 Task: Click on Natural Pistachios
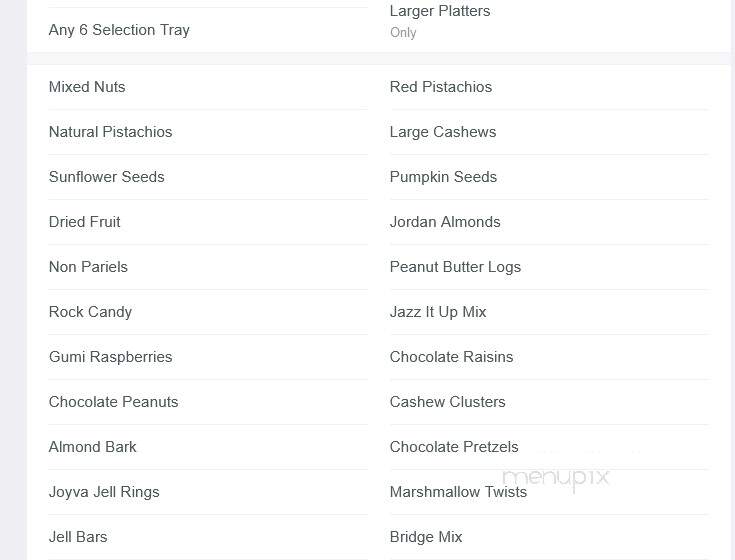coord(111,132)
